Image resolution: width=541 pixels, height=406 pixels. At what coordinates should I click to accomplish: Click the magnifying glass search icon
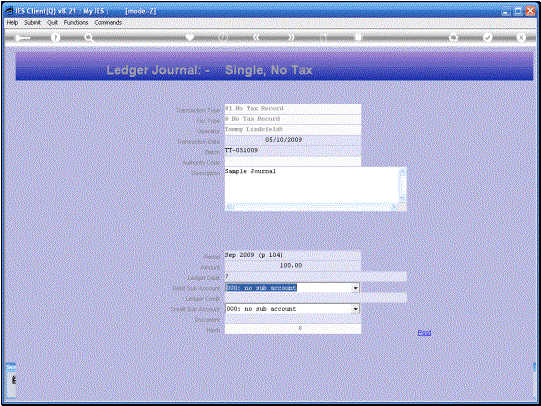point(89,38)
